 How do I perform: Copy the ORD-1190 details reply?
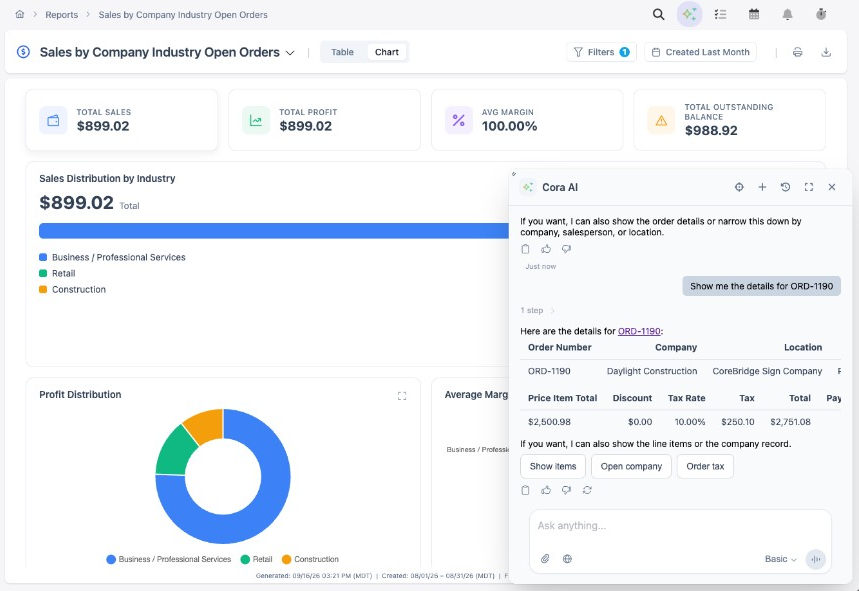tap(525, 490)
